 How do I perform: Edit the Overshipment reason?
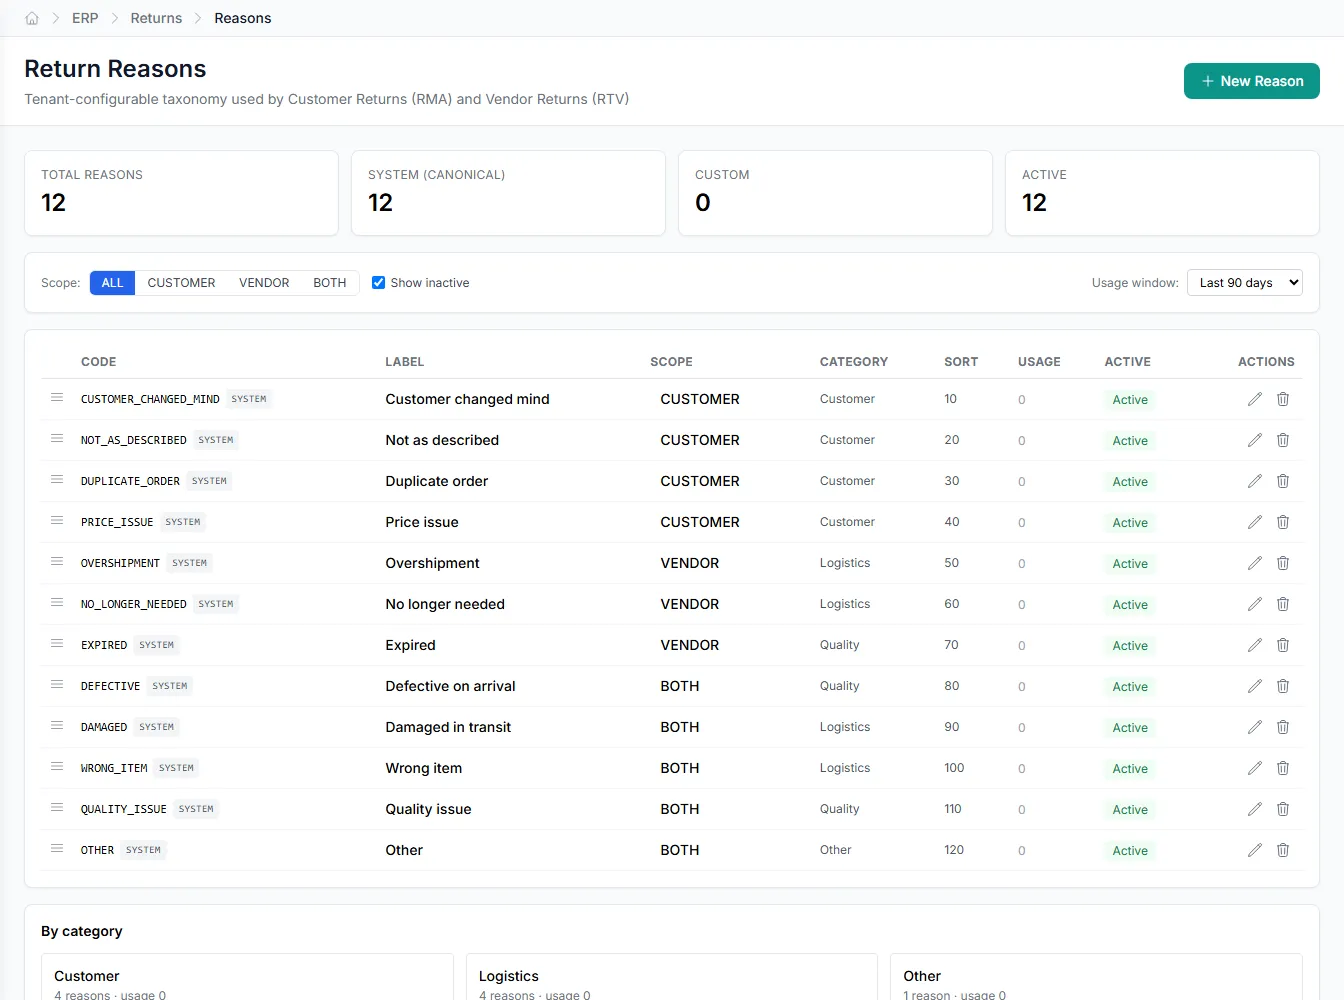(1255, 563)
